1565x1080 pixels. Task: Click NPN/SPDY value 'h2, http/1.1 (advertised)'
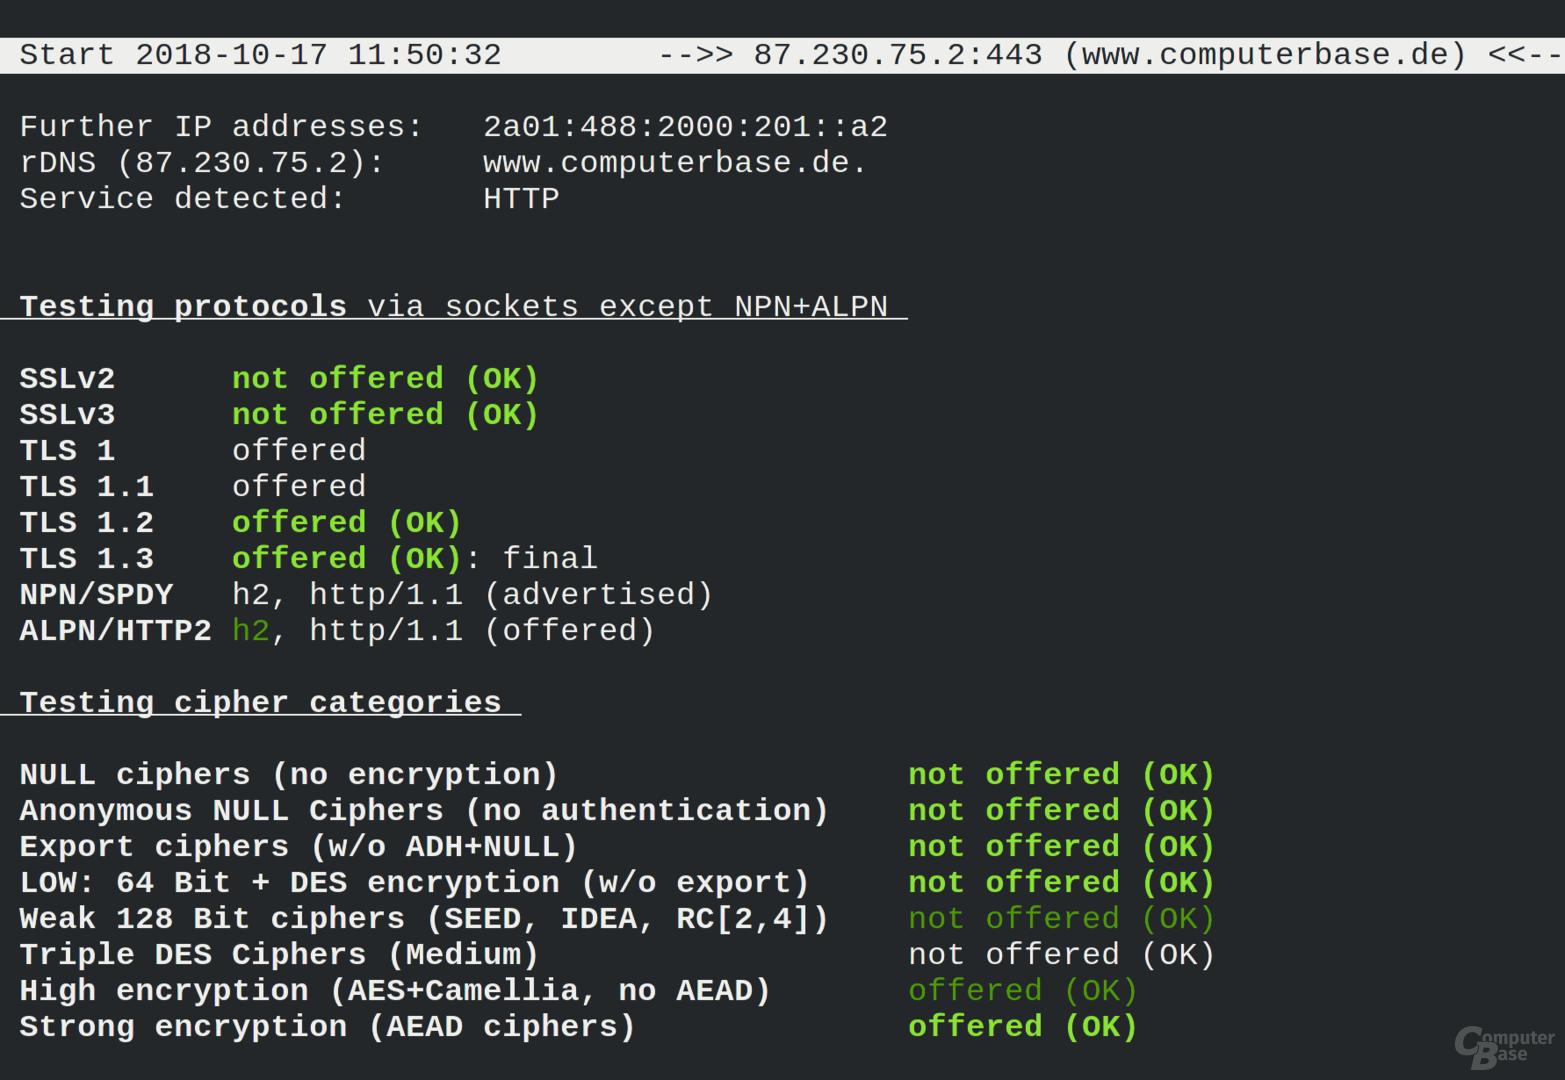coord(472,595)
